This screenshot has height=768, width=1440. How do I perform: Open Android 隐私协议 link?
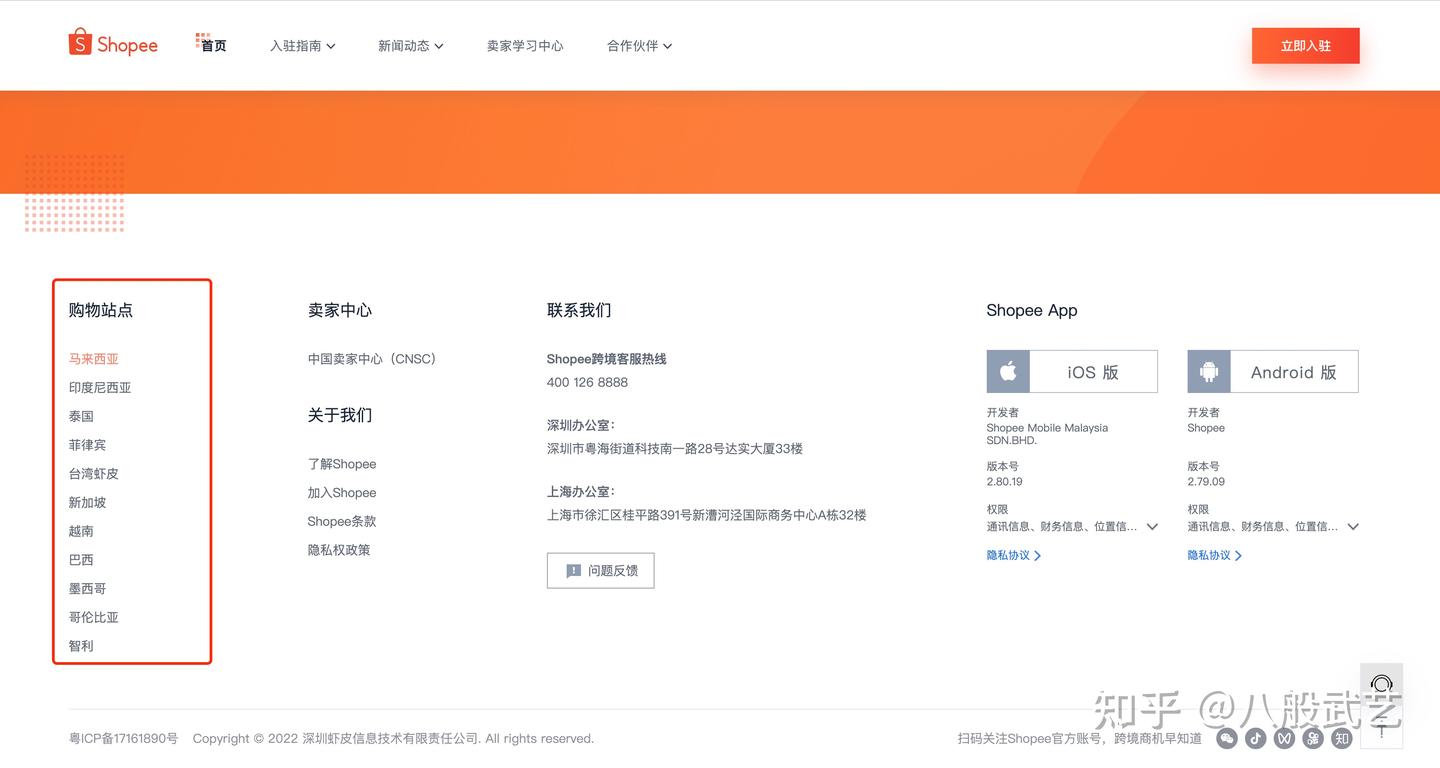point(1215,555)
